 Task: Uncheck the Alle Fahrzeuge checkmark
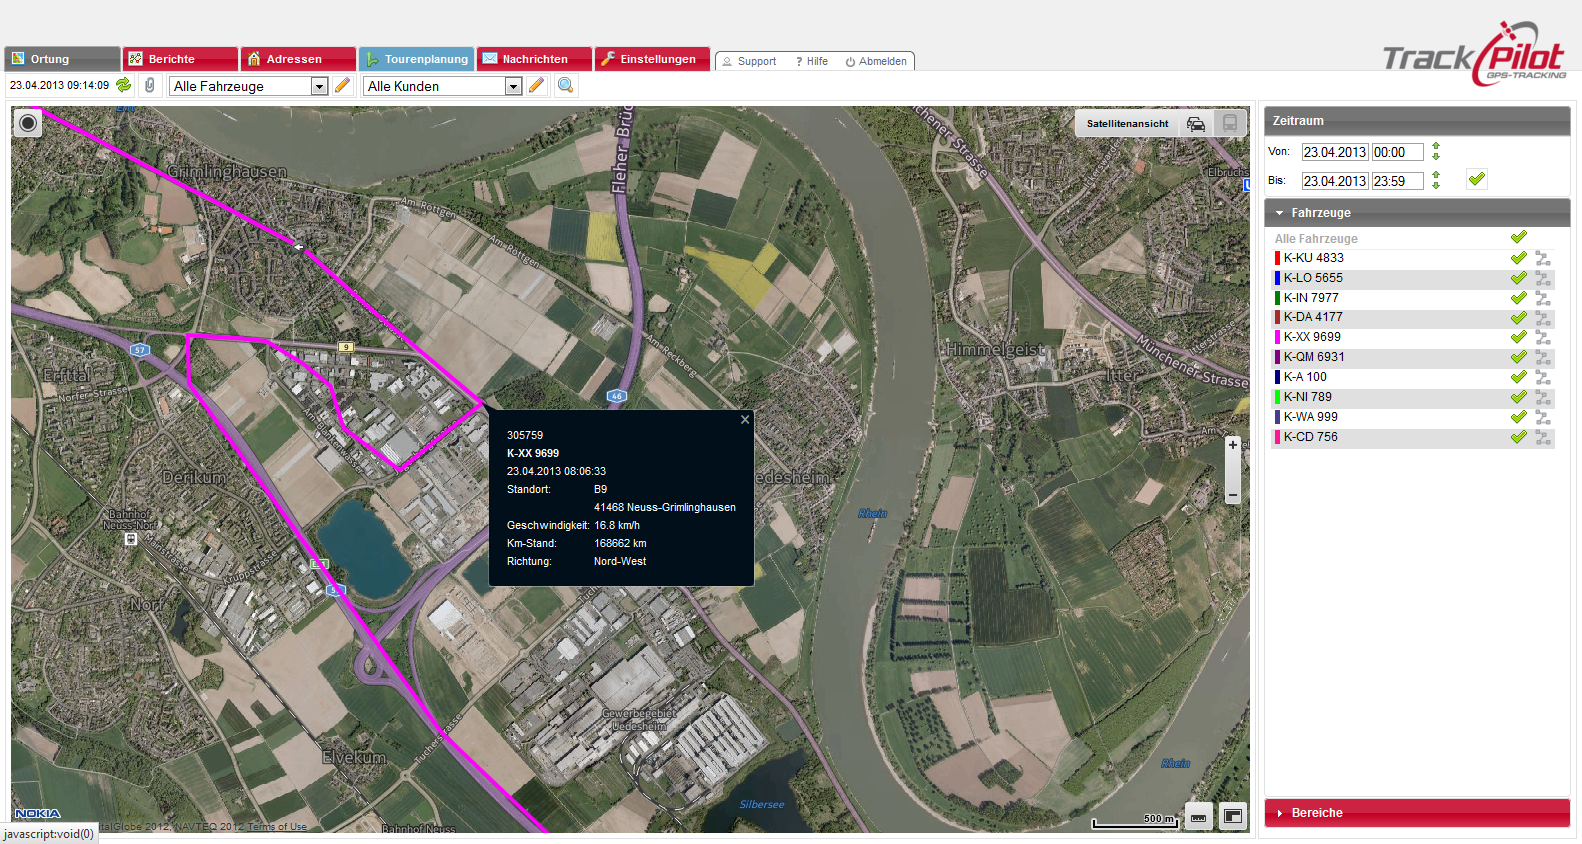pyautogui.click(x=1518, y=238)
